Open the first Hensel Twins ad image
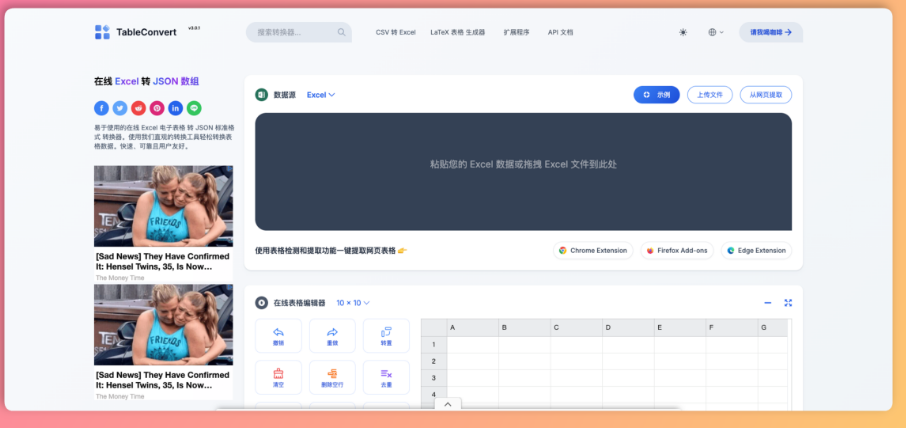906x428 pixels. 164,206
